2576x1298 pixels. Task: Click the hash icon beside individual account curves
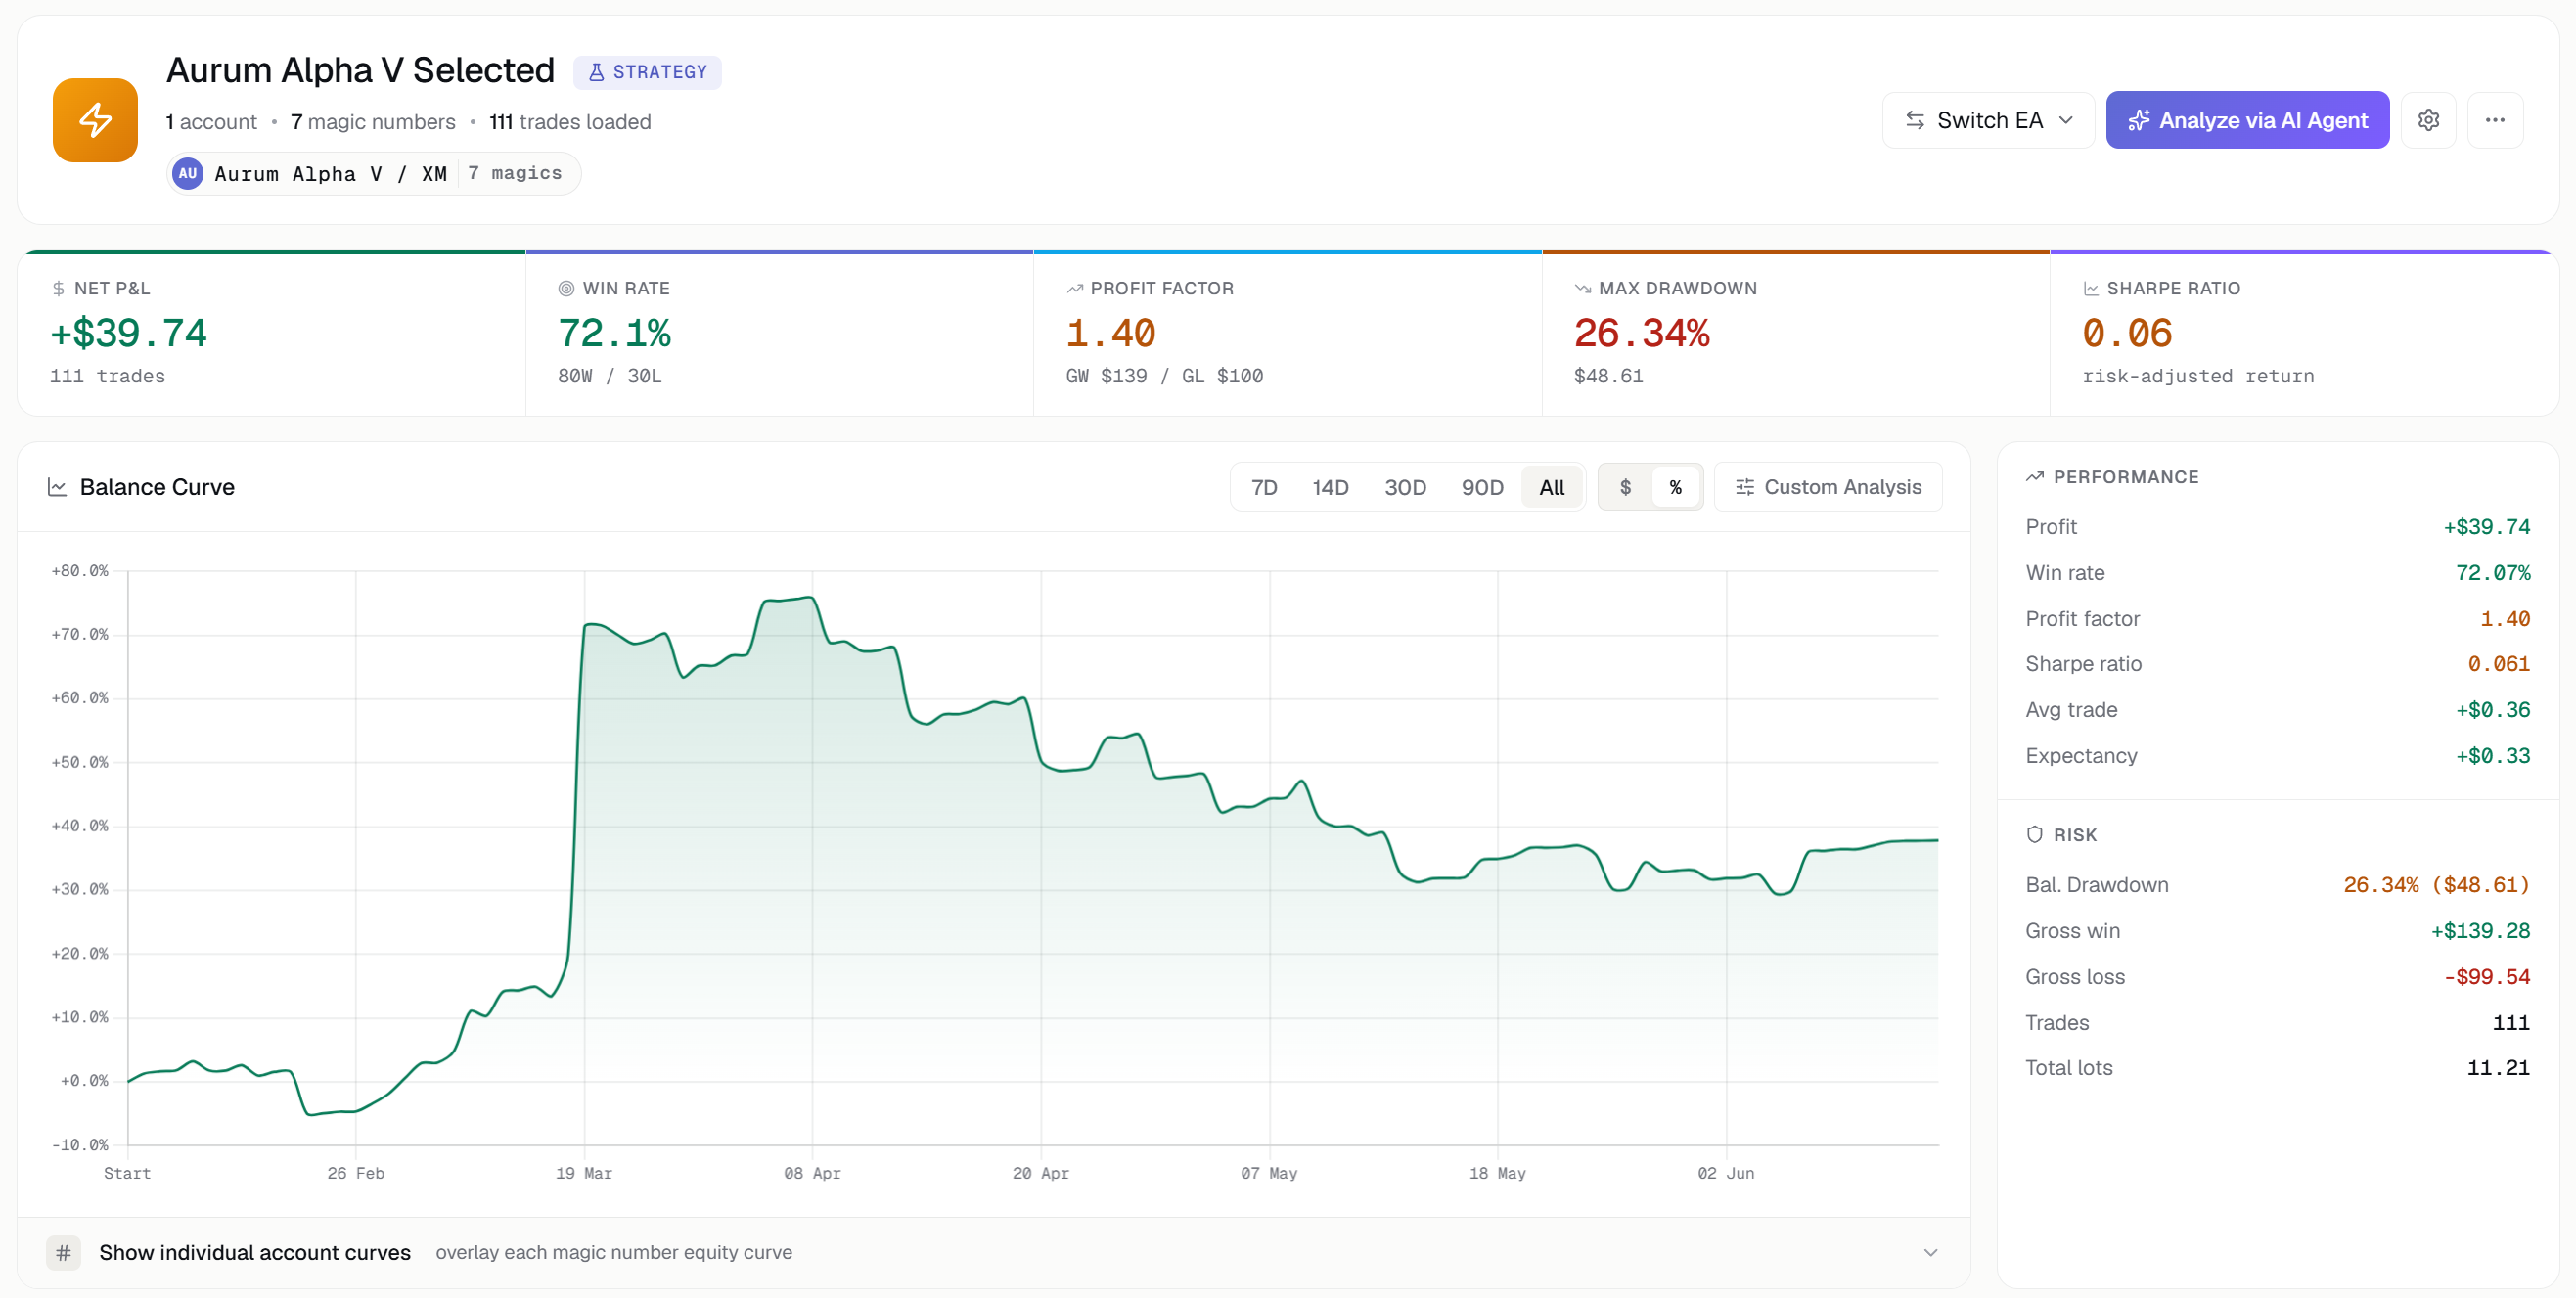[64, 1252]
